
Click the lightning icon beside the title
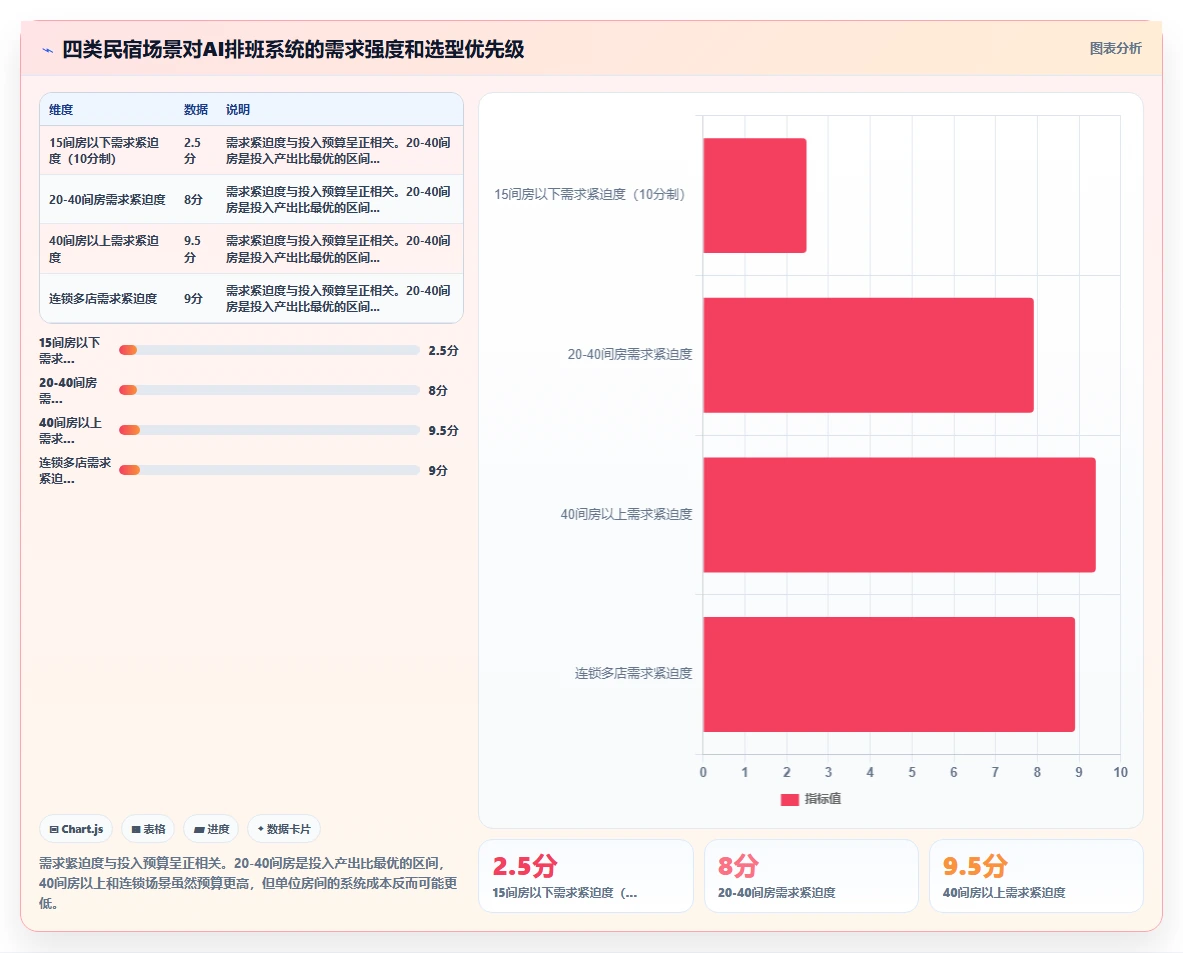pyautogui.click(x=48, y=50)
